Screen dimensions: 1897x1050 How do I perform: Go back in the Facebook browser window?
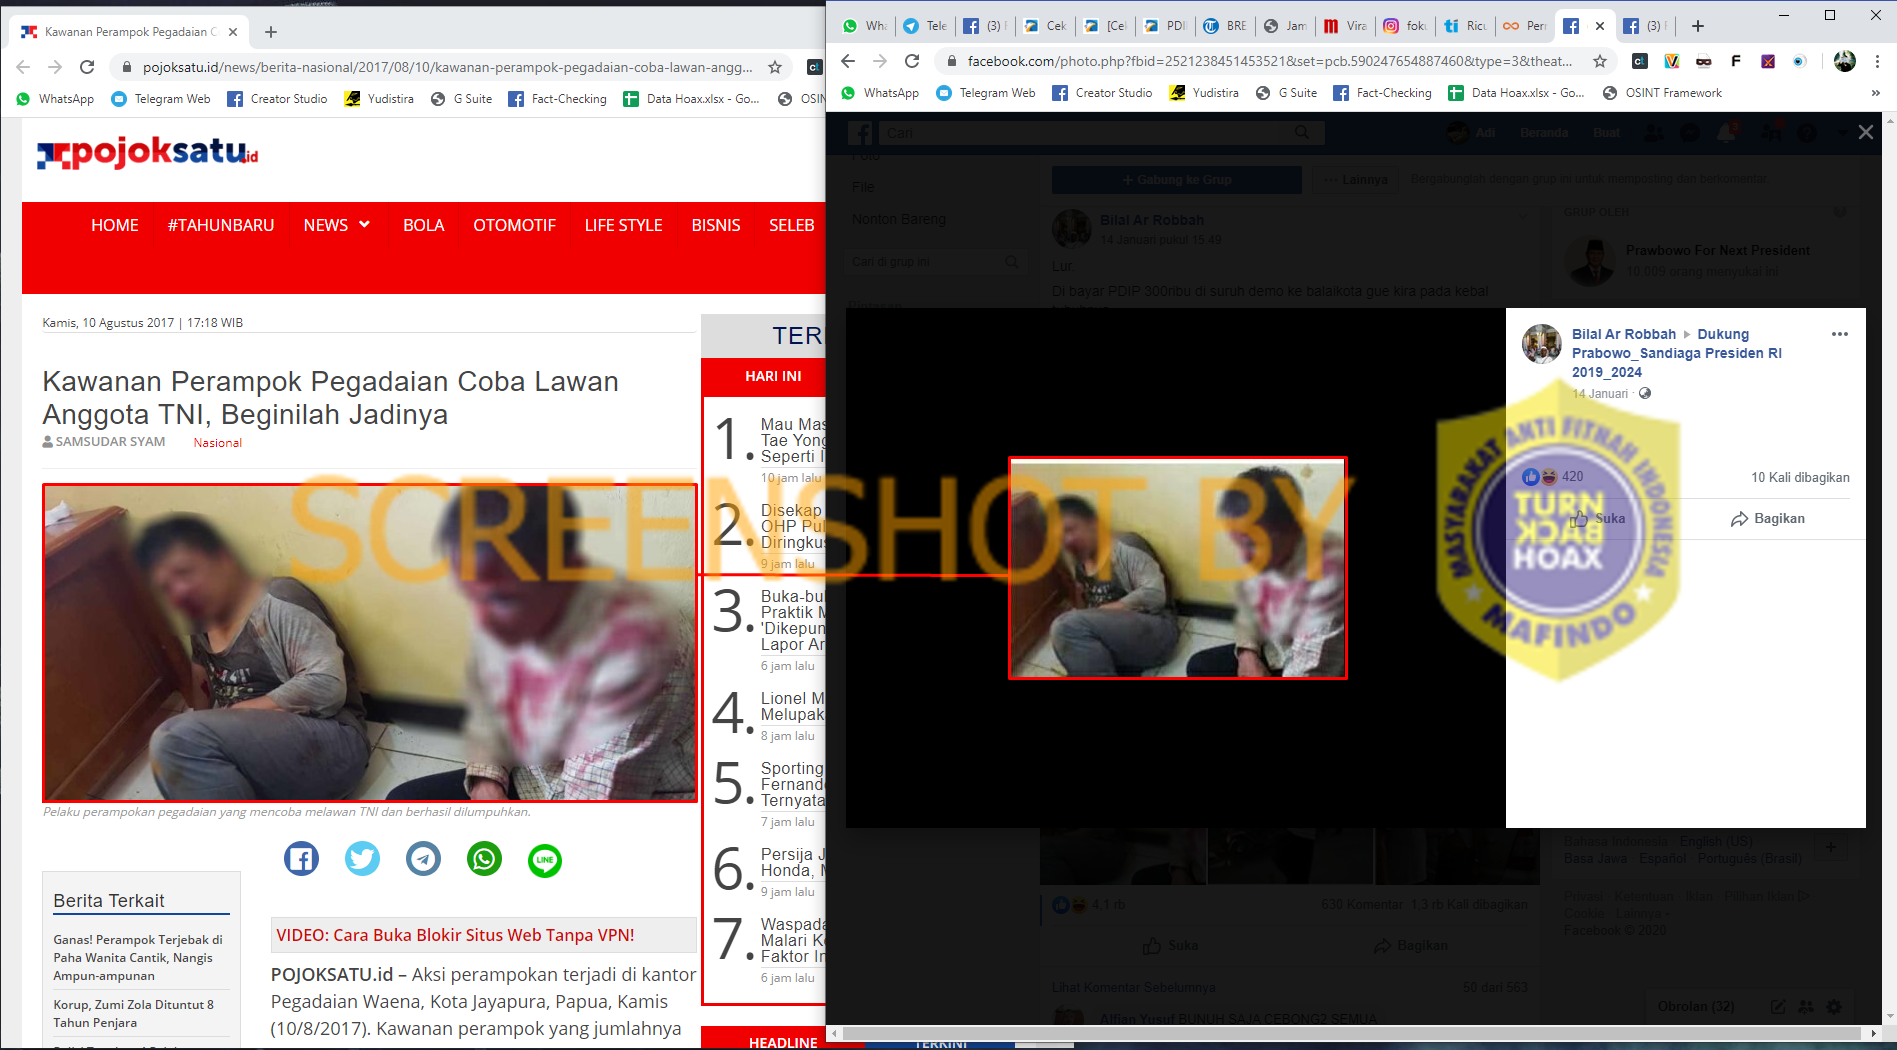(848, 61)
